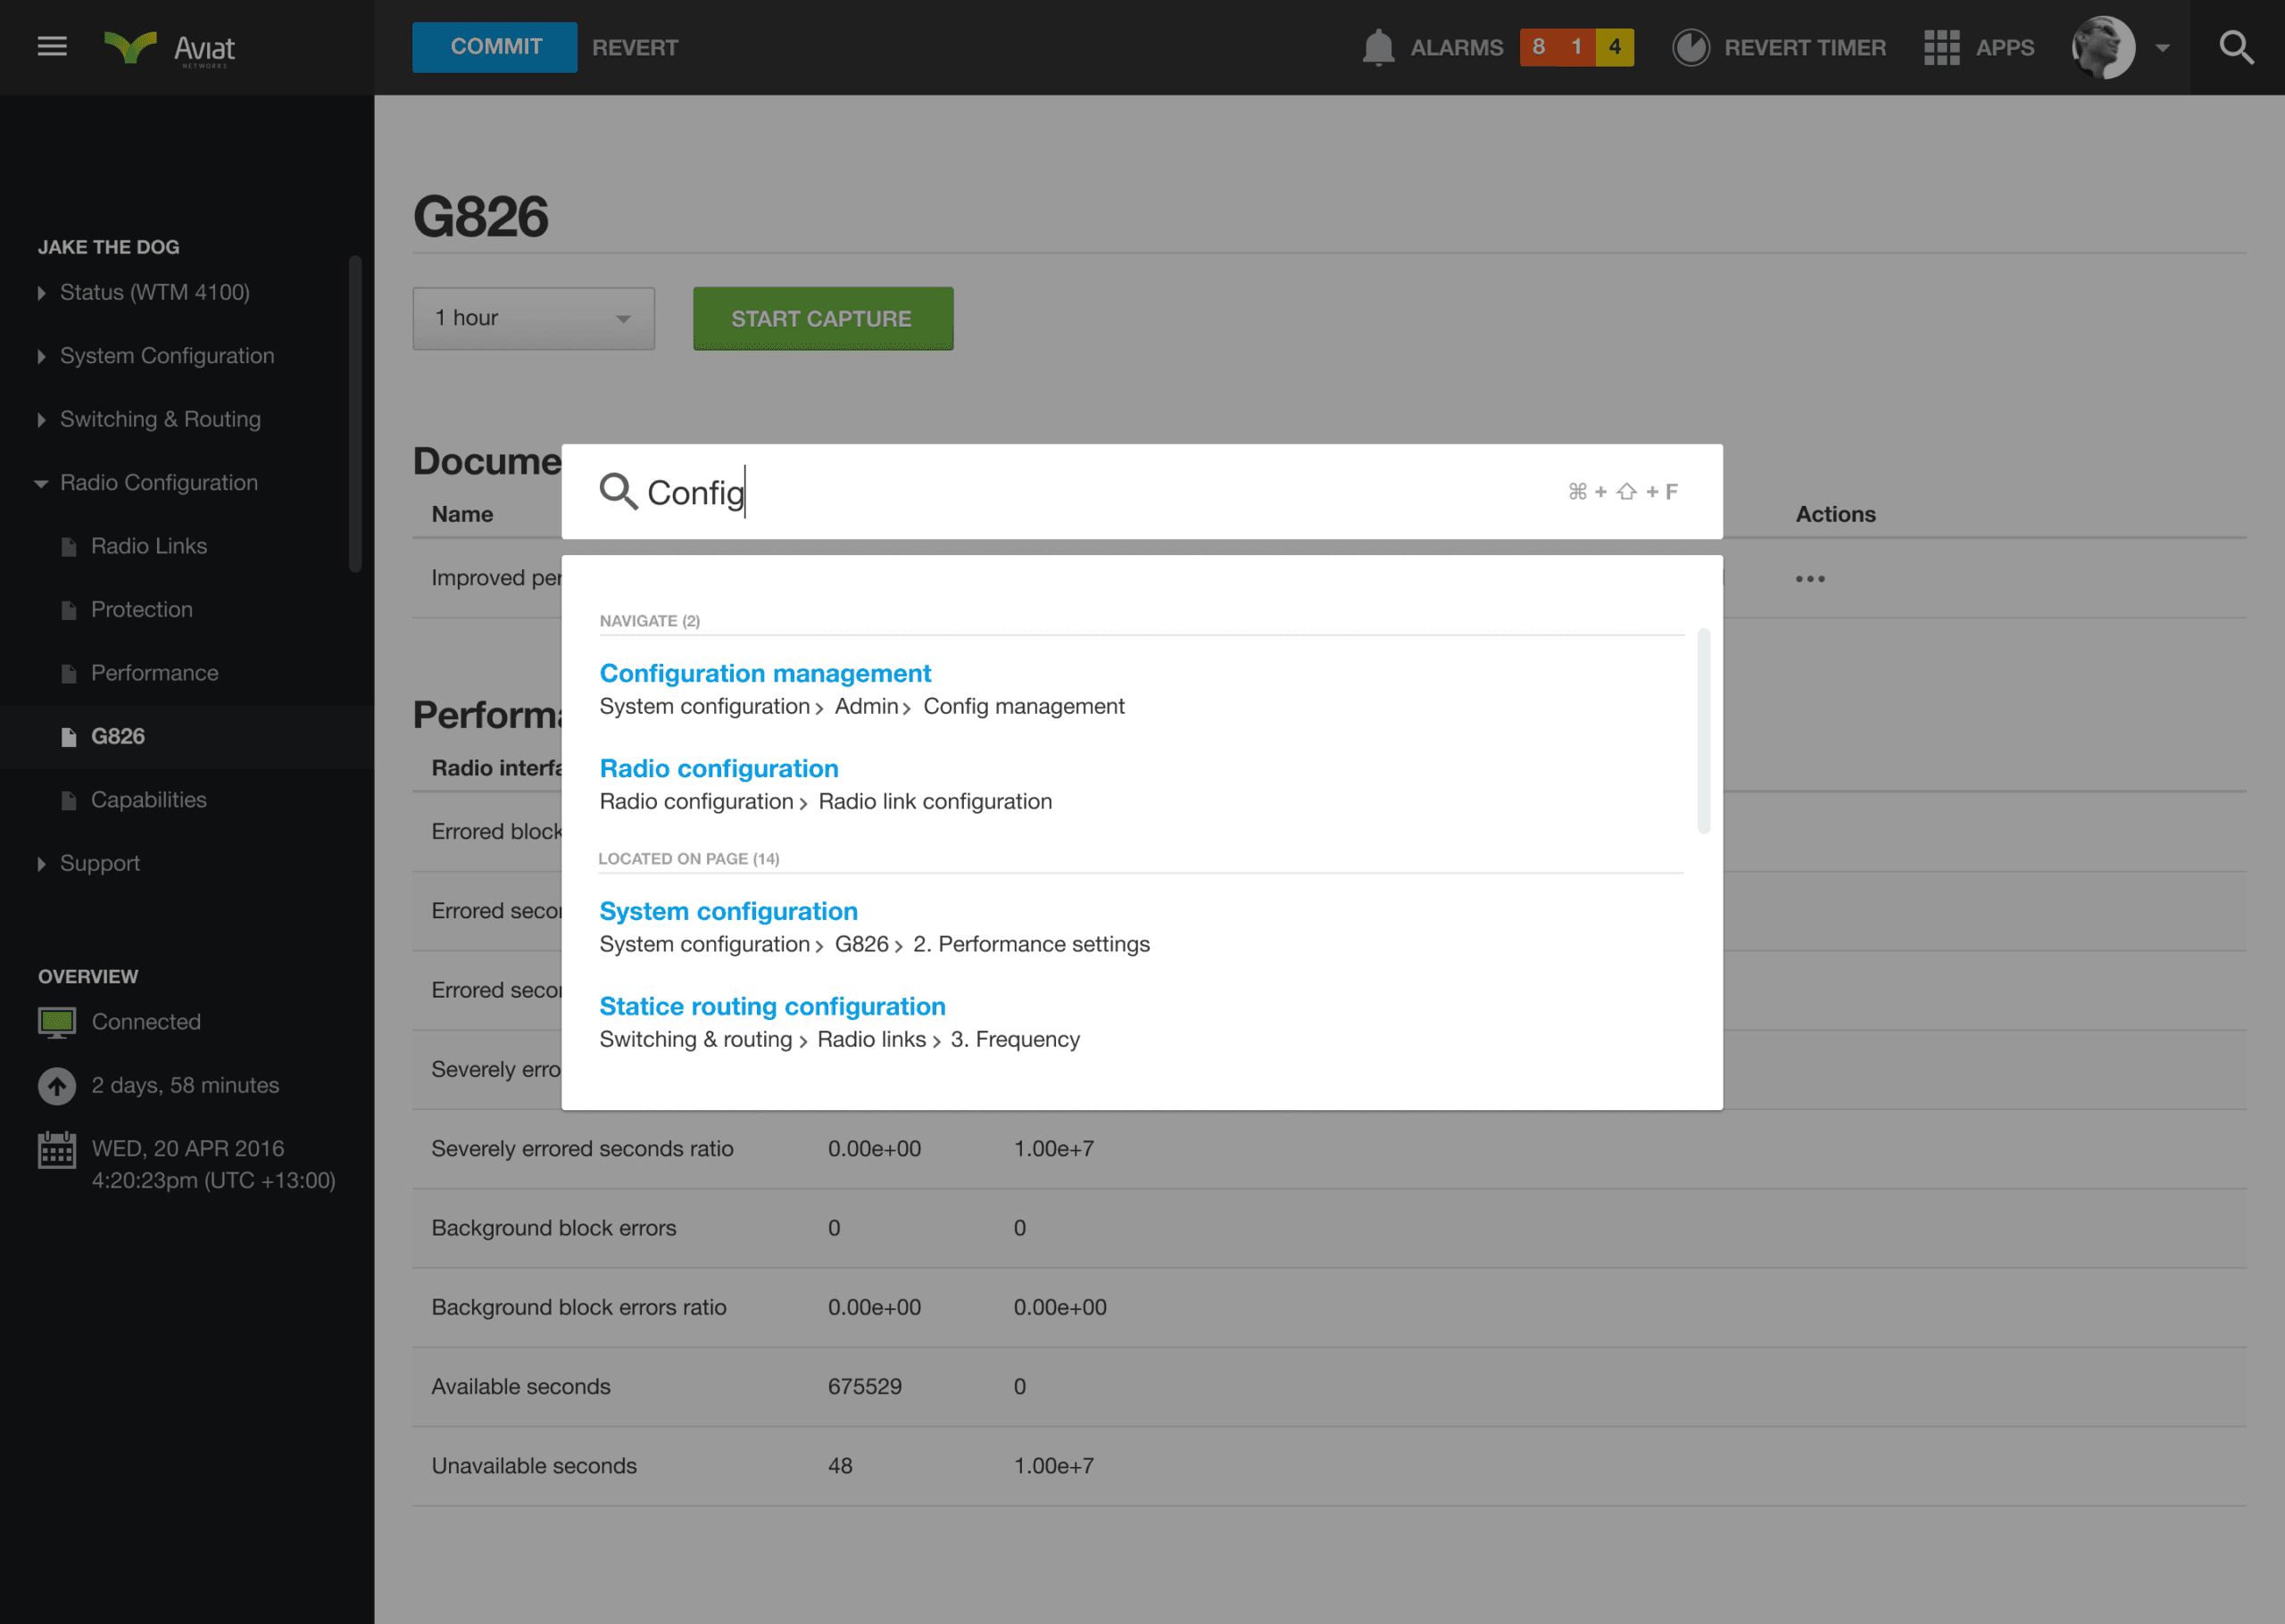Click the Protection page icon

tap(68, 610)
